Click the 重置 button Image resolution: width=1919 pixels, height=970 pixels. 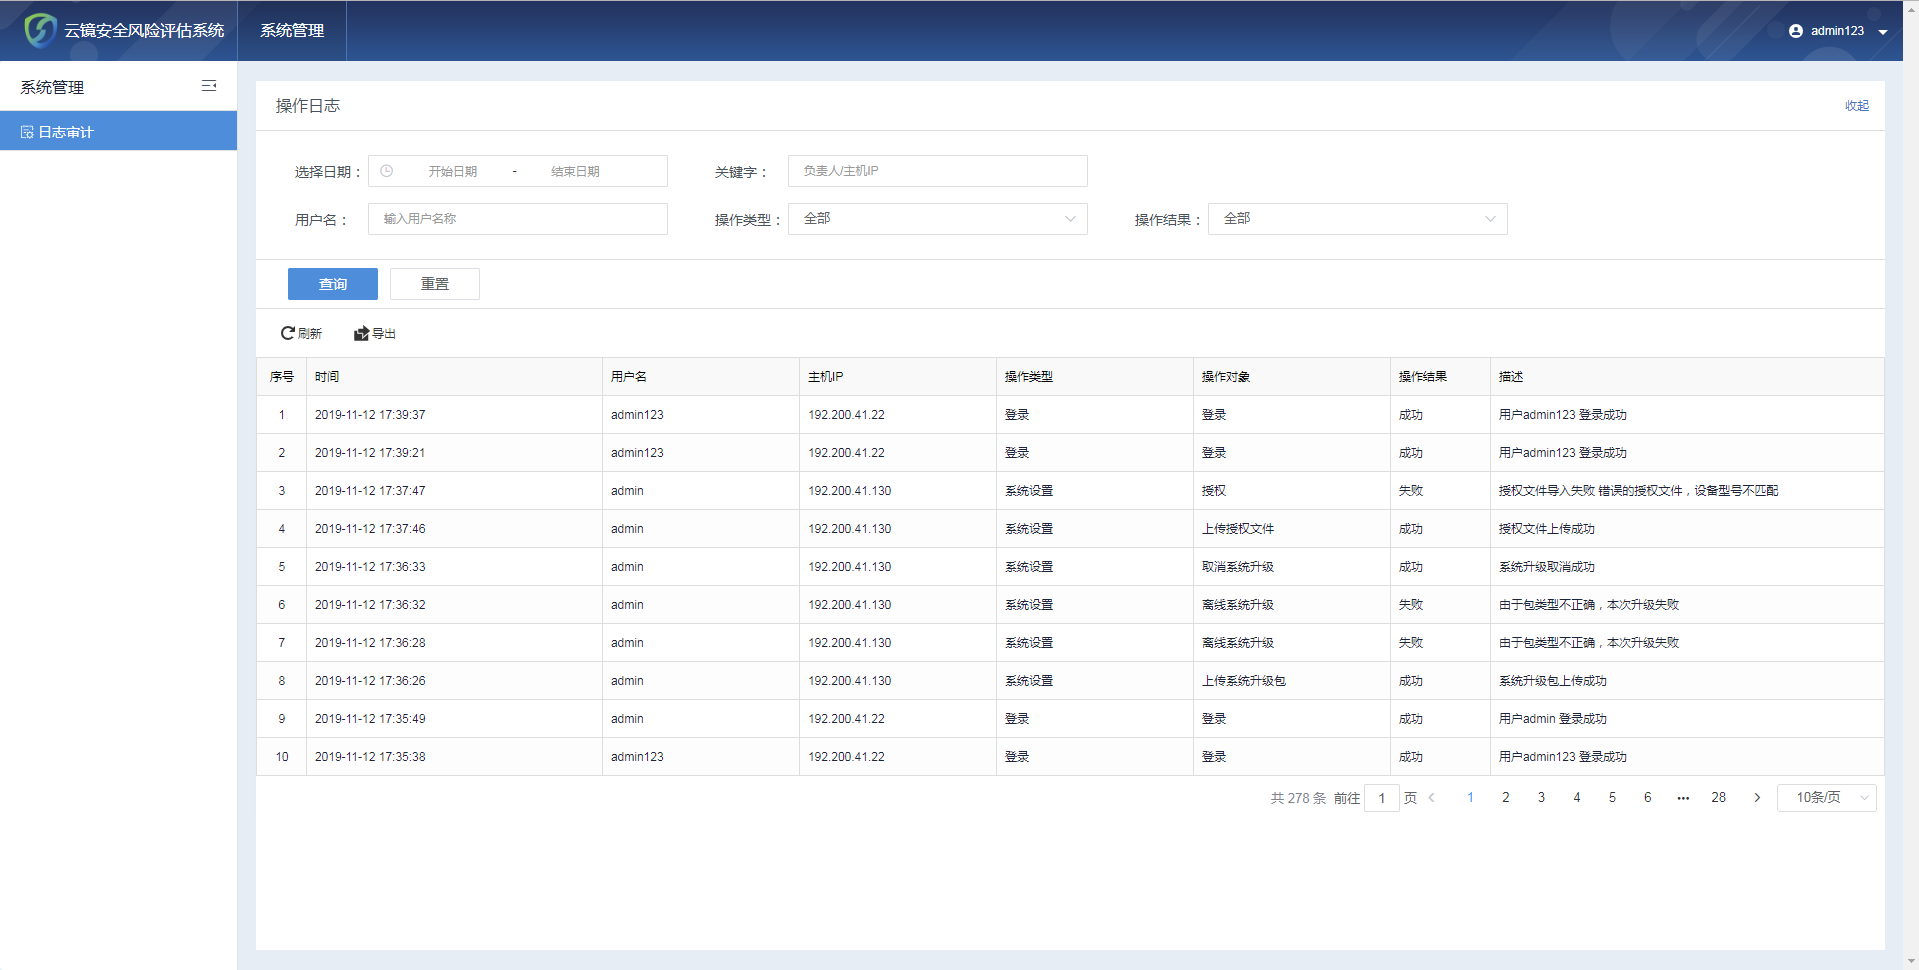(435, 284)
